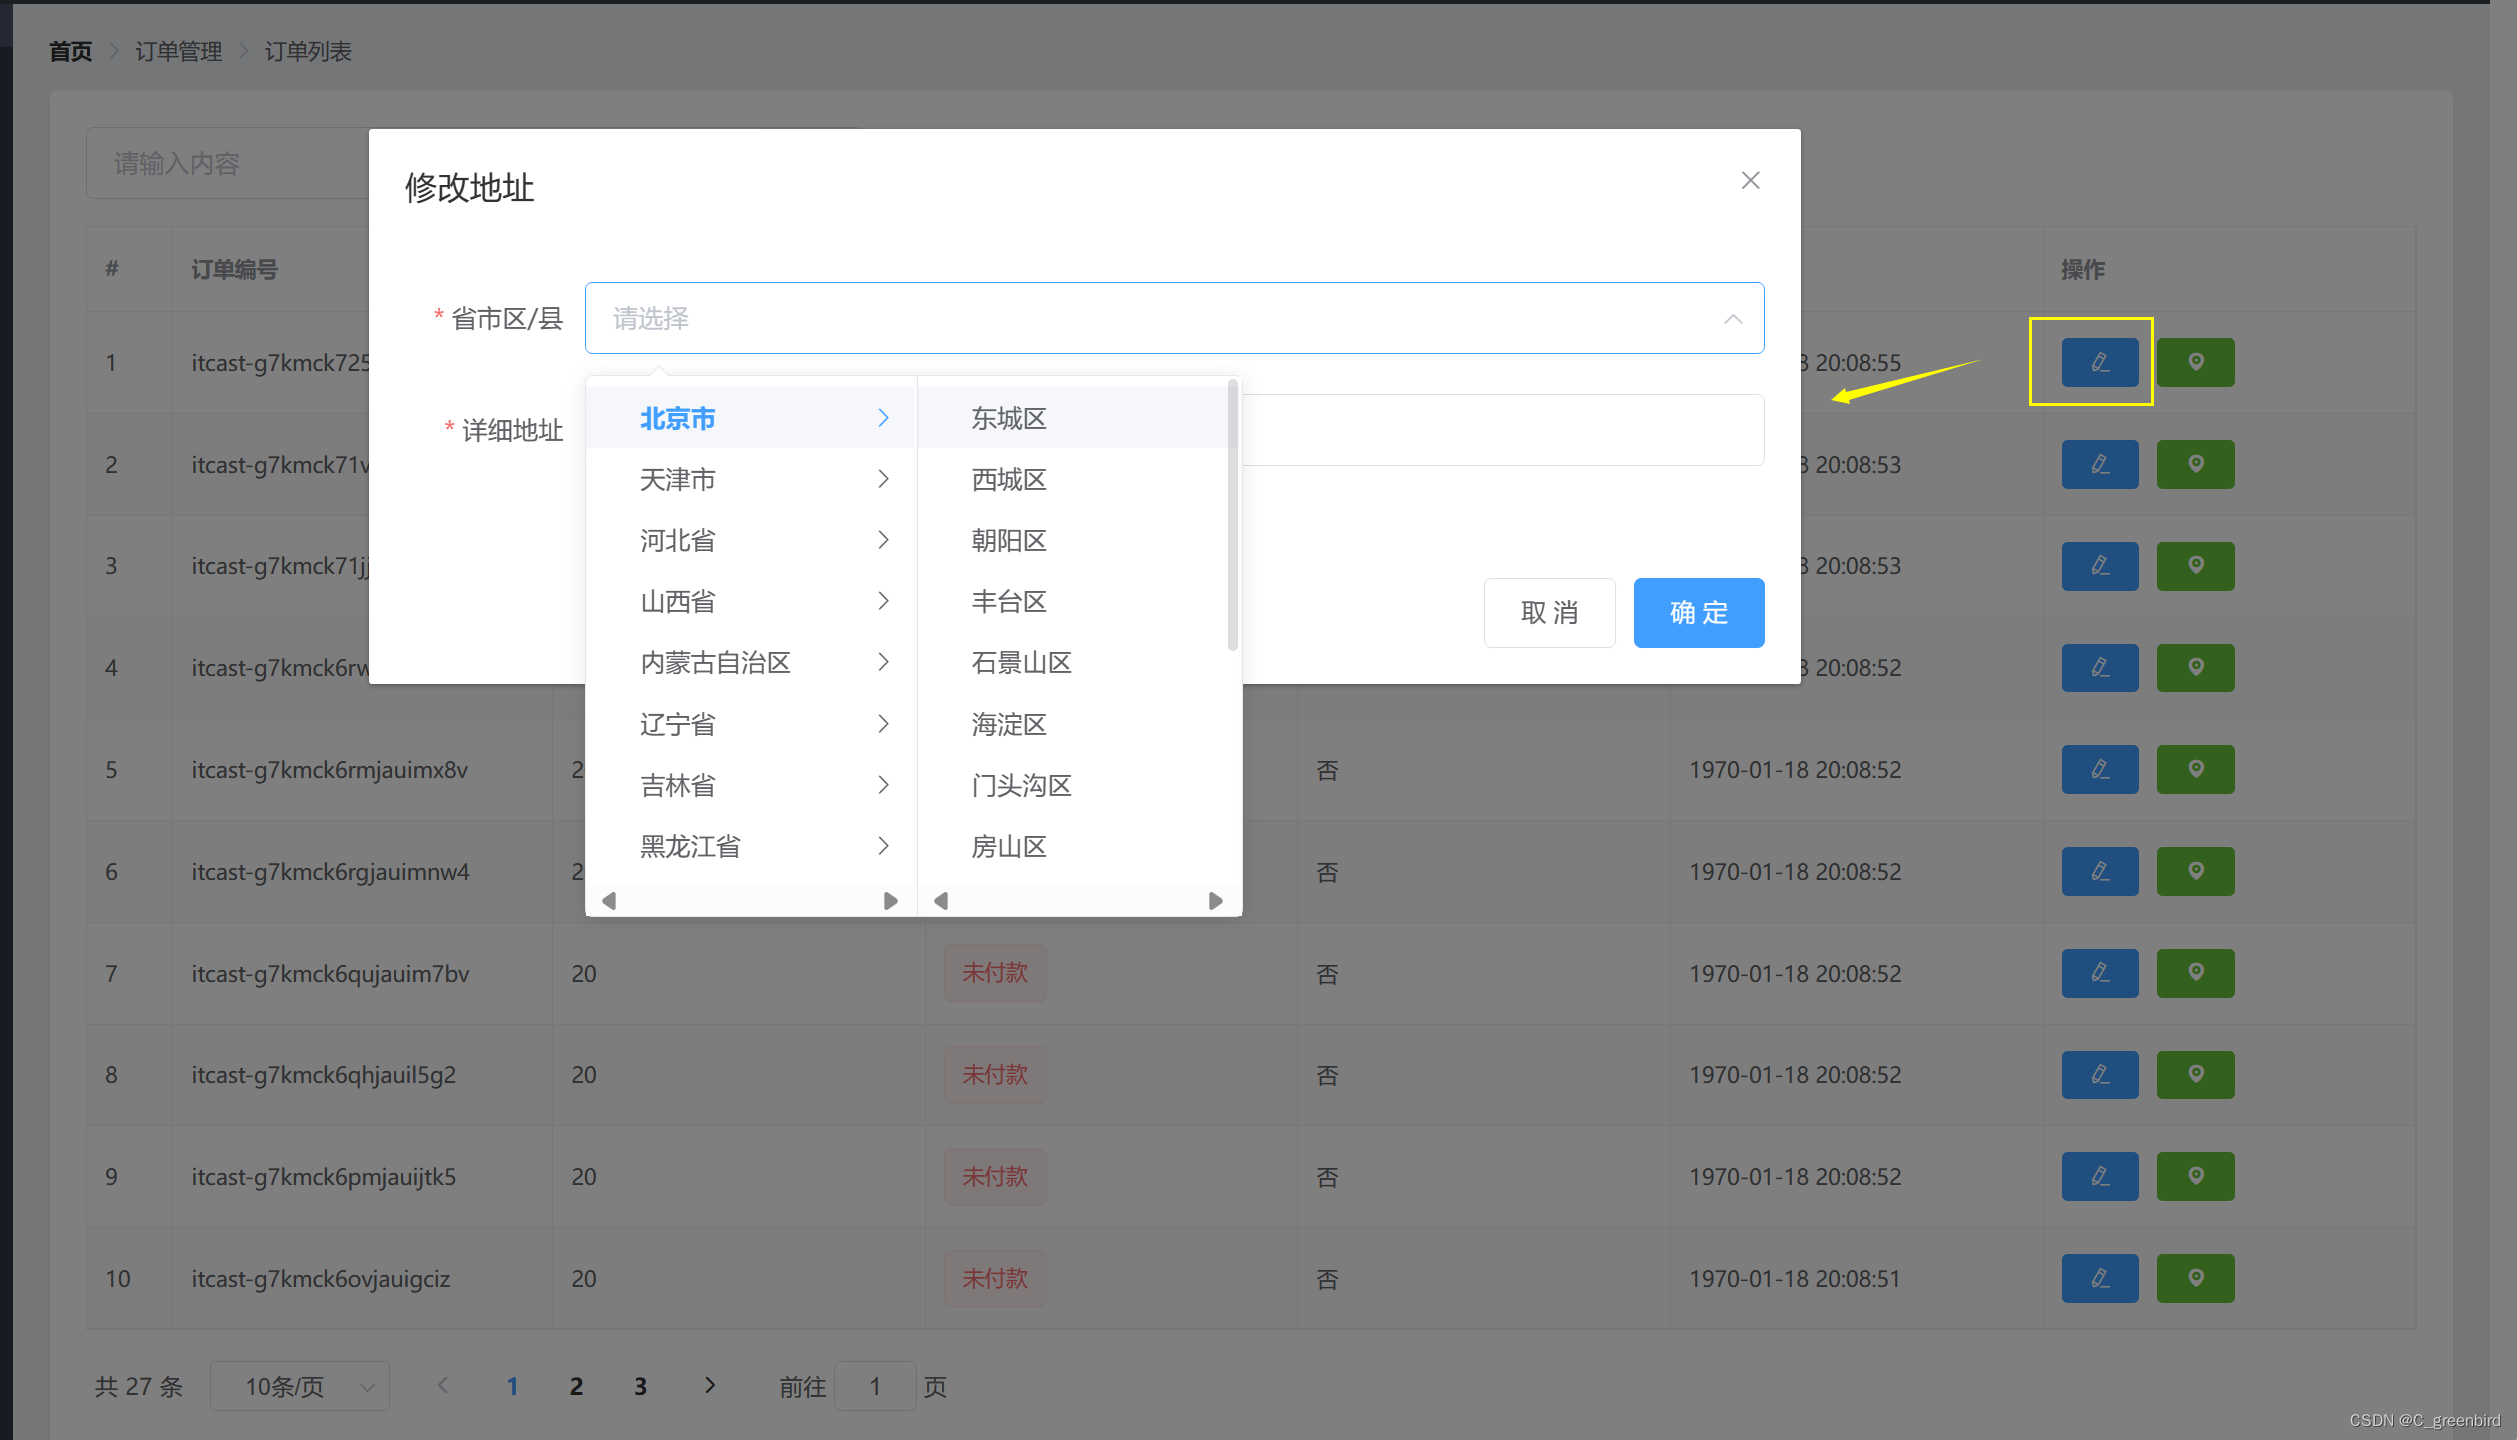
Task: Click province list right scroll arrow
Action: click(x=890, y=901)
